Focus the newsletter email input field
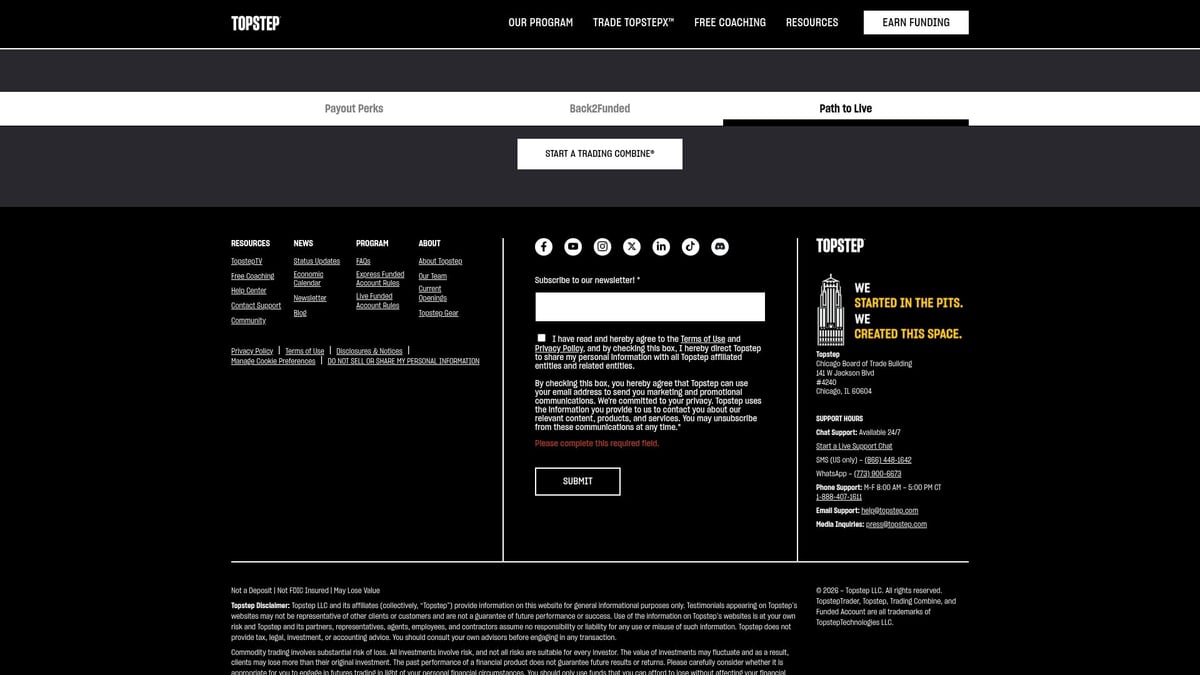The width and height of the screenshot is (1200, 675). point(649,307)
